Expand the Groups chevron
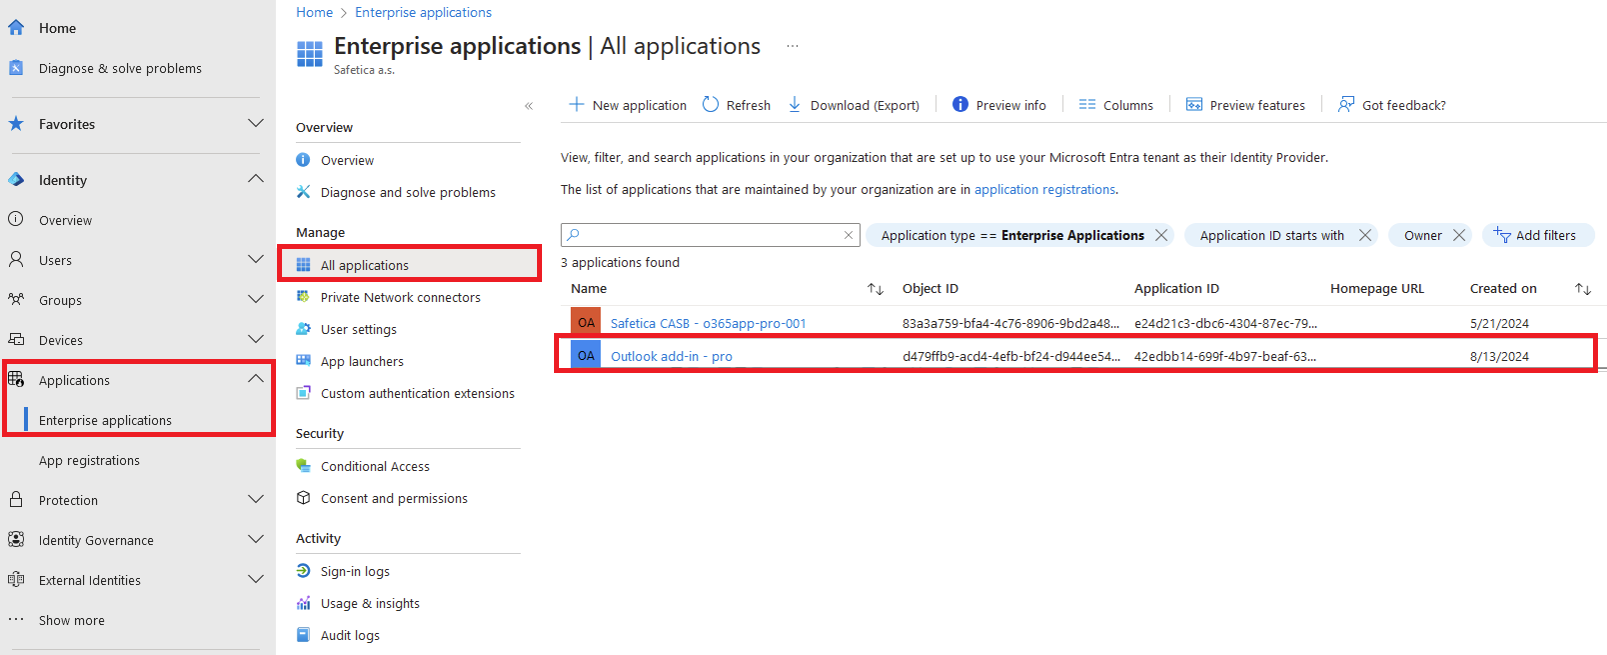 [x=256, y=299]
